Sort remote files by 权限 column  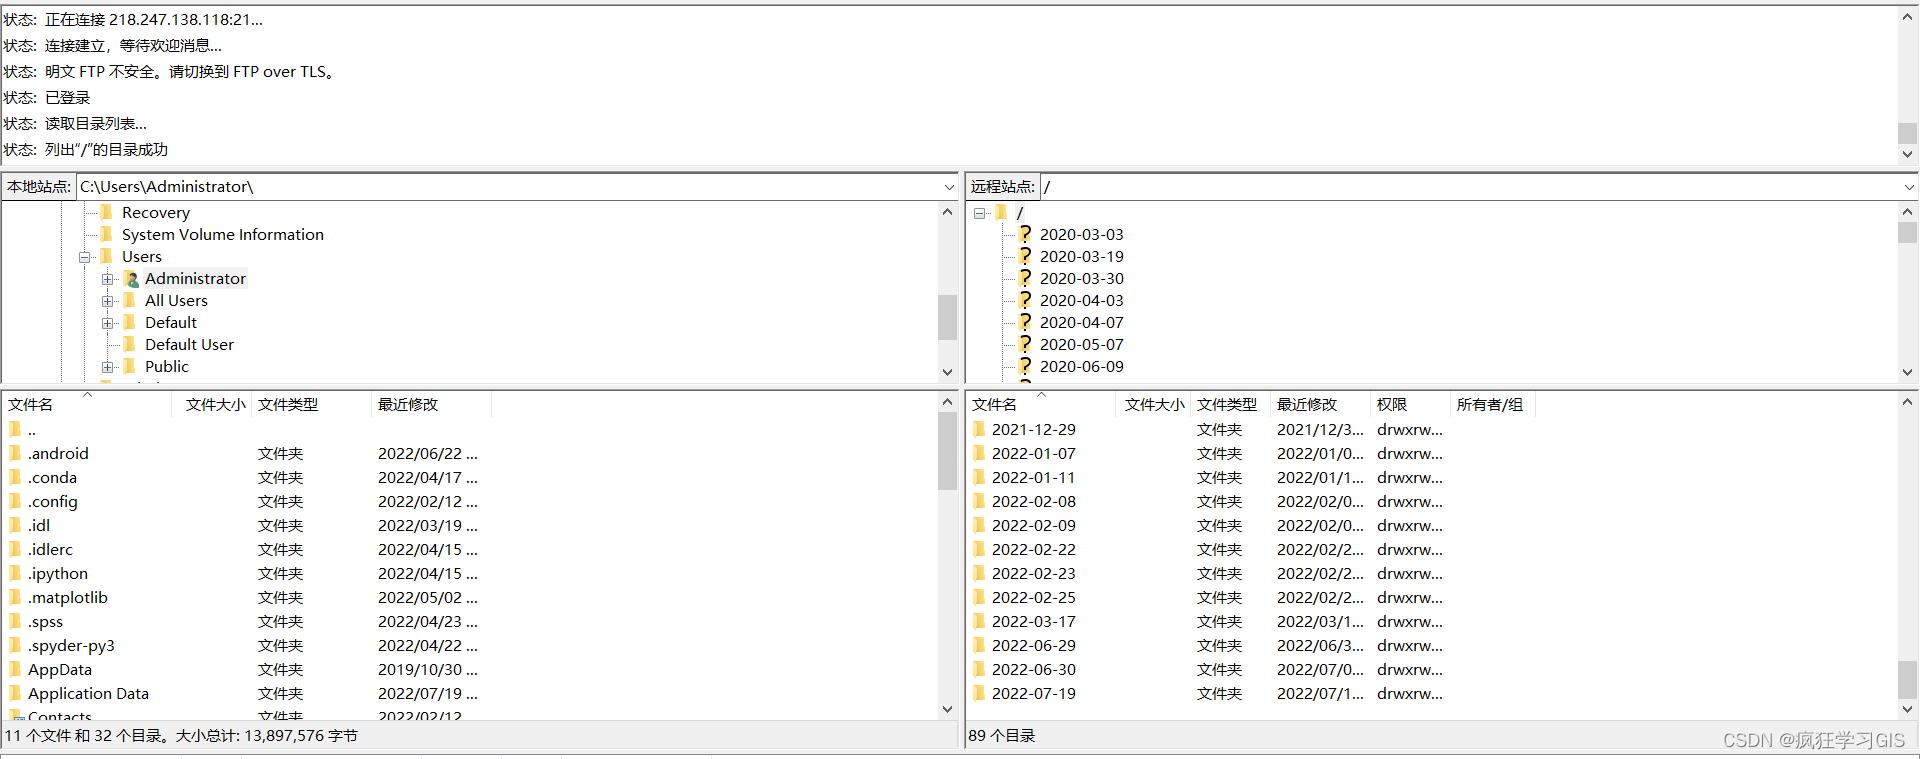coord(1391,404)
